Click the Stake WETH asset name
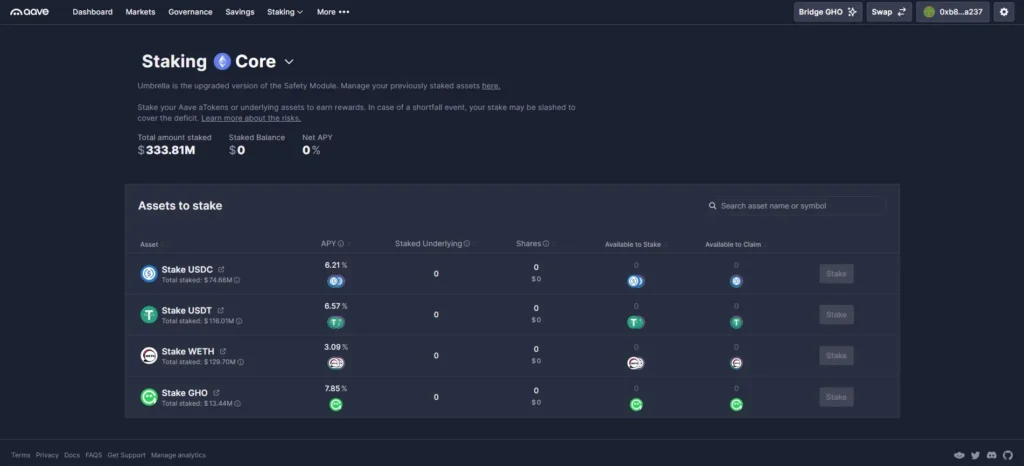 (188, 351)
